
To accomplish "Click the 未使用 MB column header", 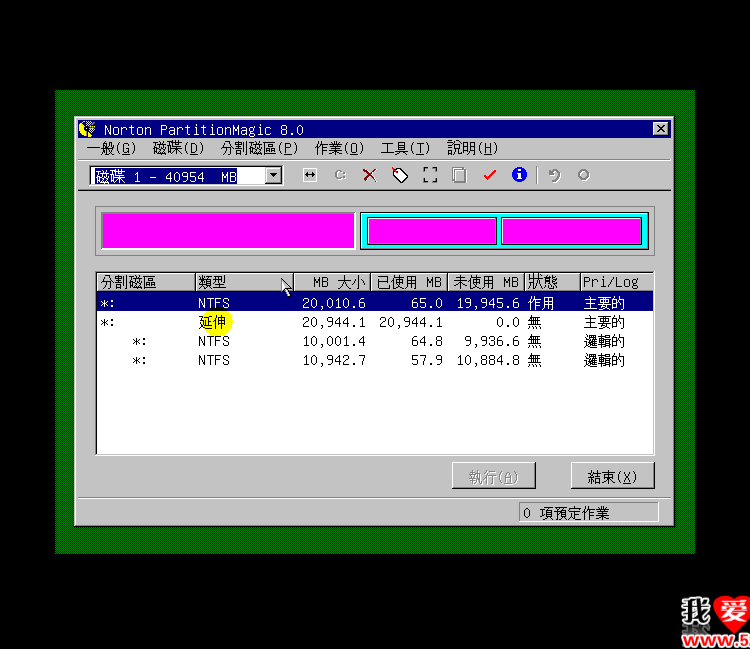I will [486, 282].
